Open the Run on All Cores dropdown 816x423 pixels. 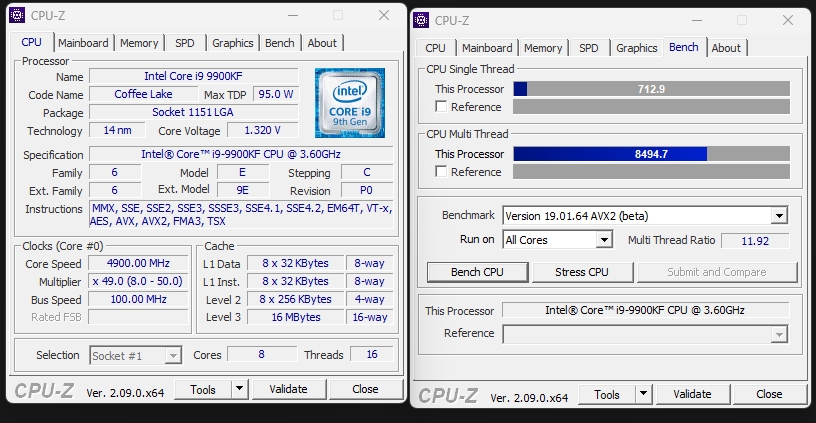click(604, 240)
